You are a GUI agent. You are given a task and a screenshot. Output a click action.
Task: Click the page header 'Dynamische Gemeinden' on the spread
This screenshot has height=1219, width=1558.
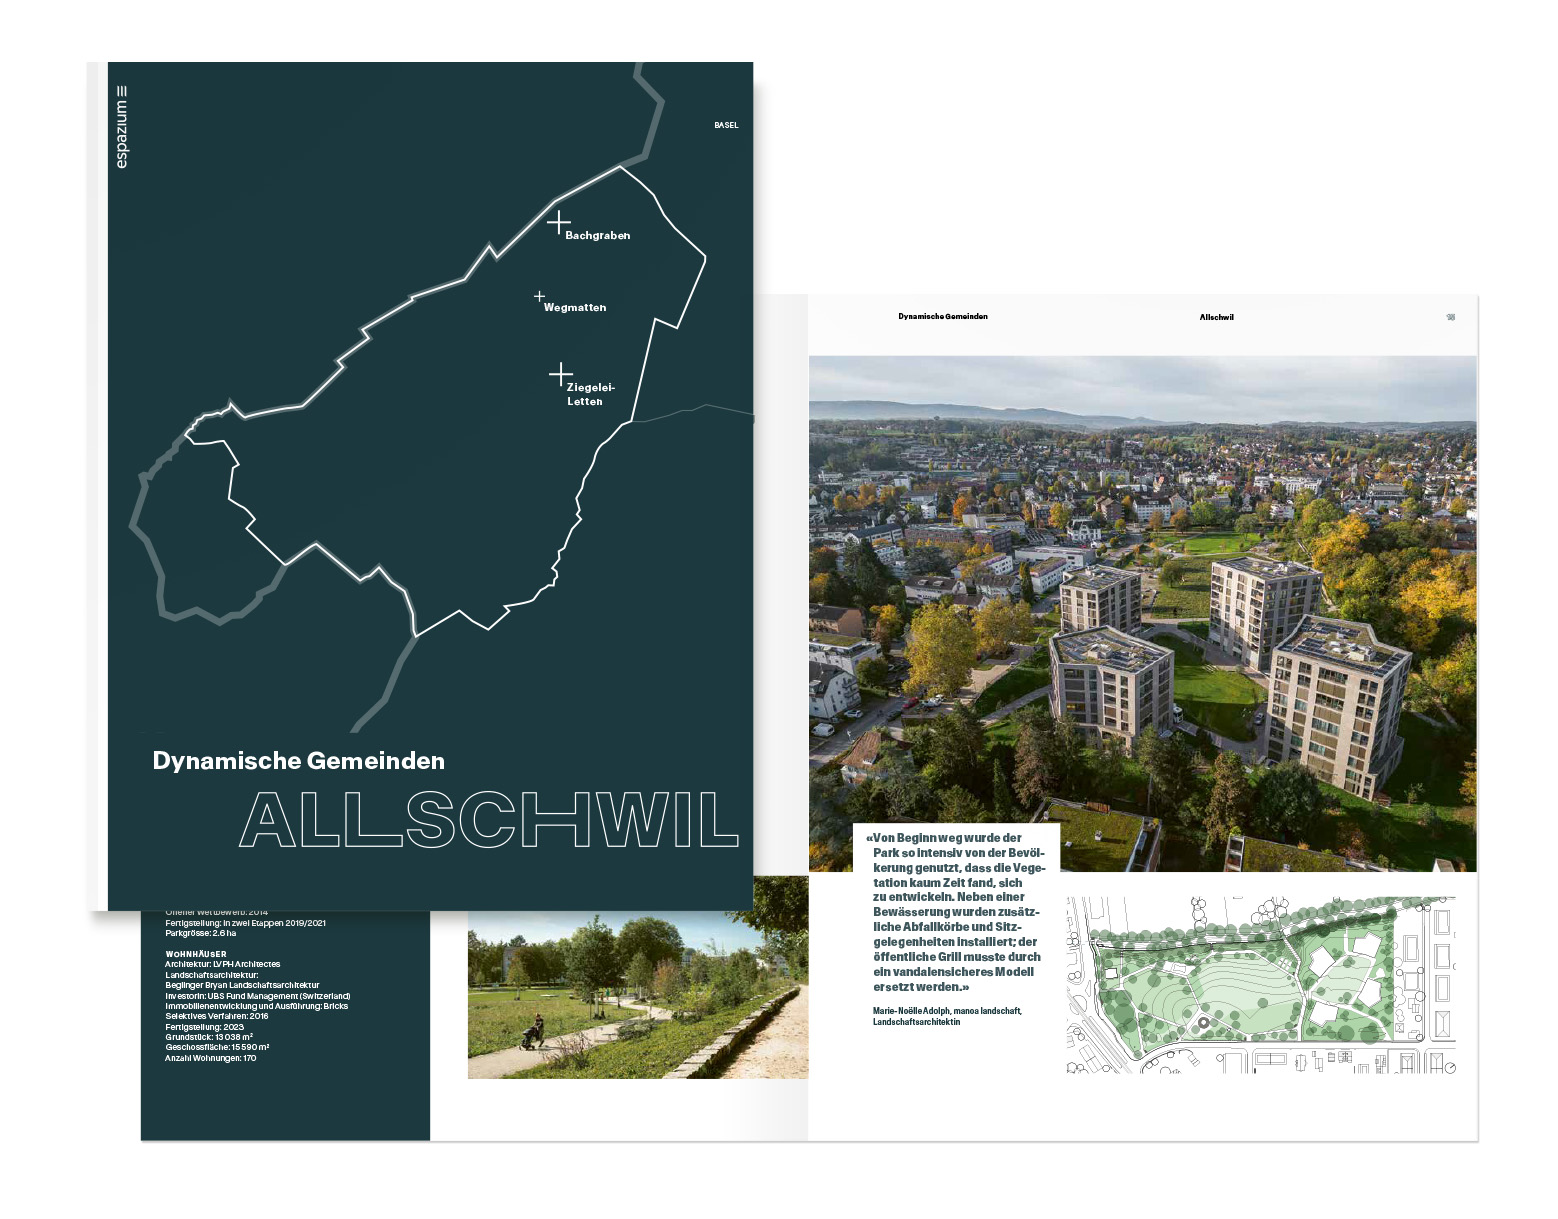click(943, 316)
